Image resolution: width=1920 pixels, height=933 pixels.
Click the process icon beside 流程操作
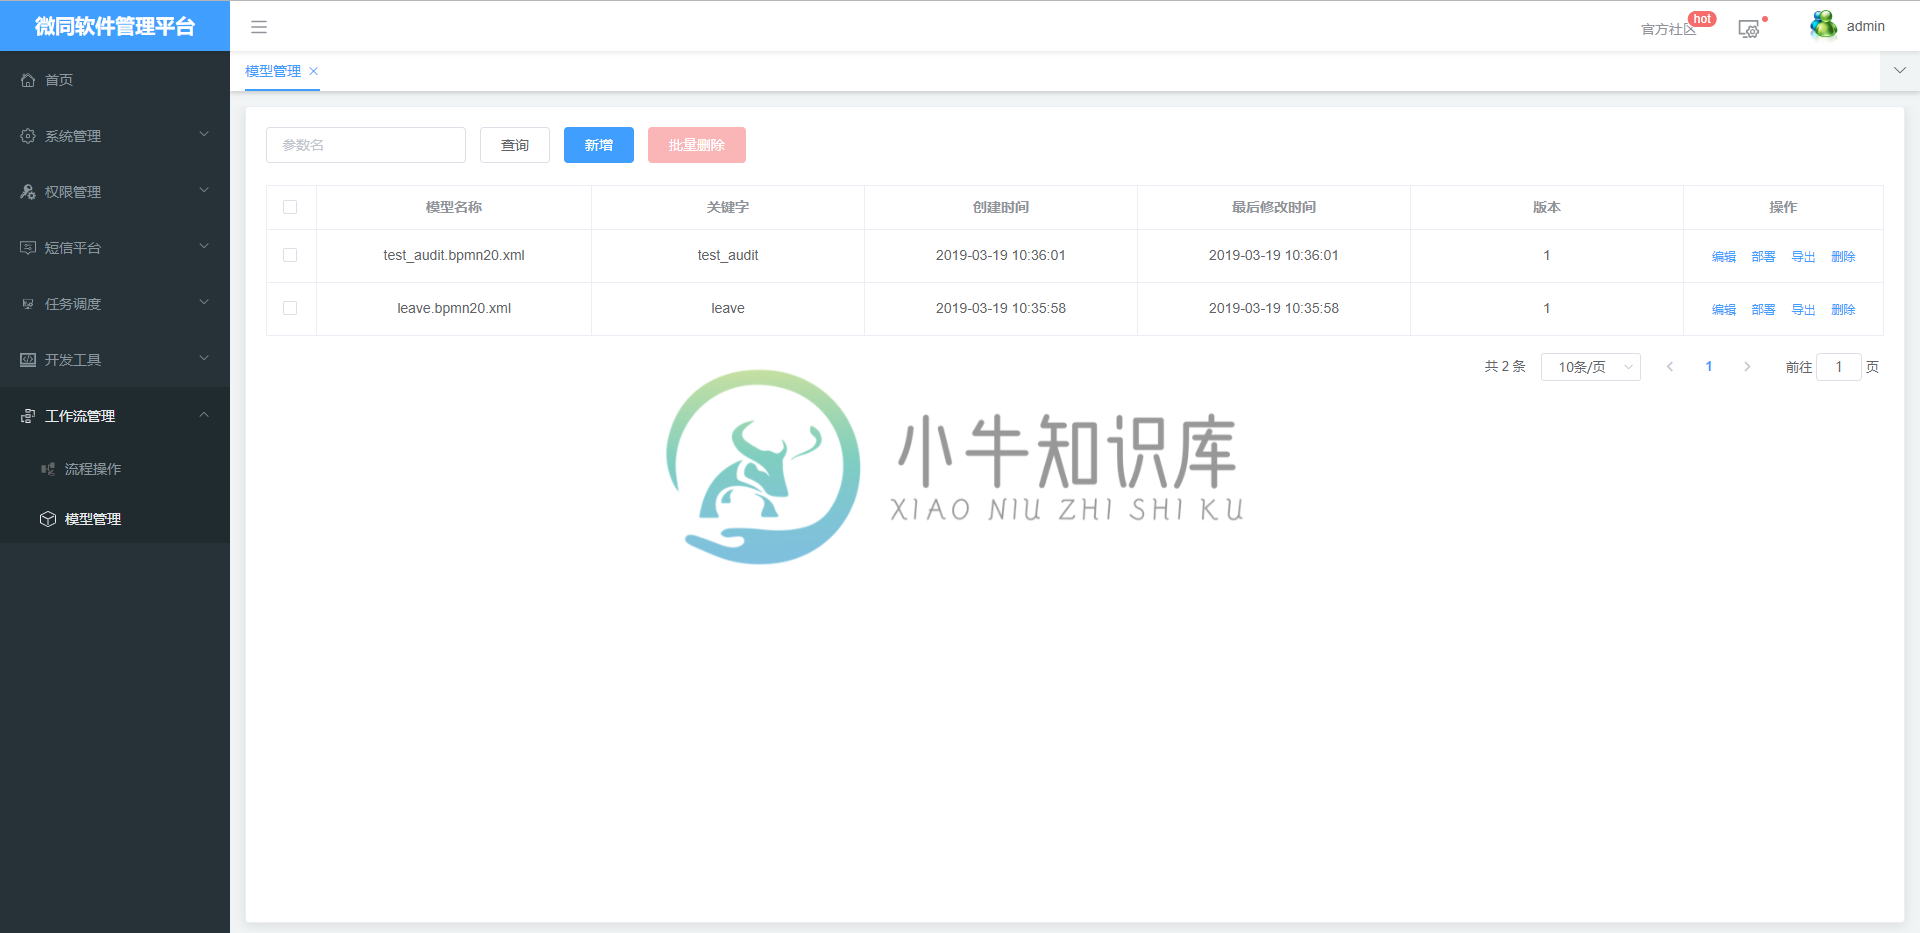click(48, 469)
